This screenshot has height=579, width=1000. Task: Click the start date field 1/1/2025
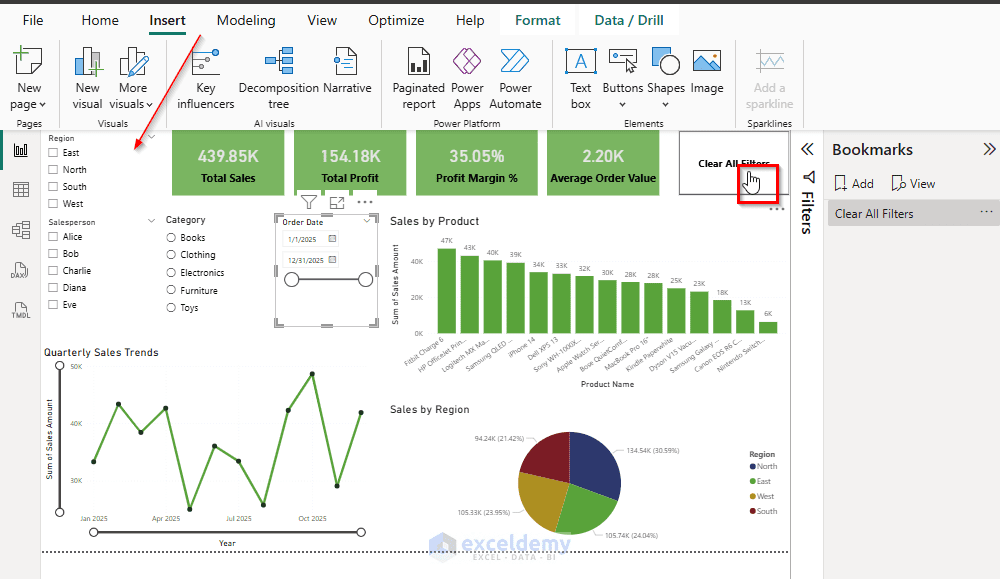click(311, 239)
